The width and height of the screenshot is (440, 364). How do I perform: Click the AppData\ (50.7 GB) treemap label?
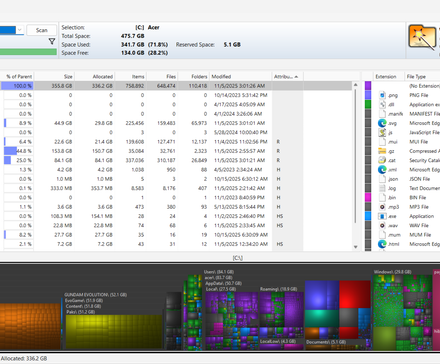pos(223,283)
